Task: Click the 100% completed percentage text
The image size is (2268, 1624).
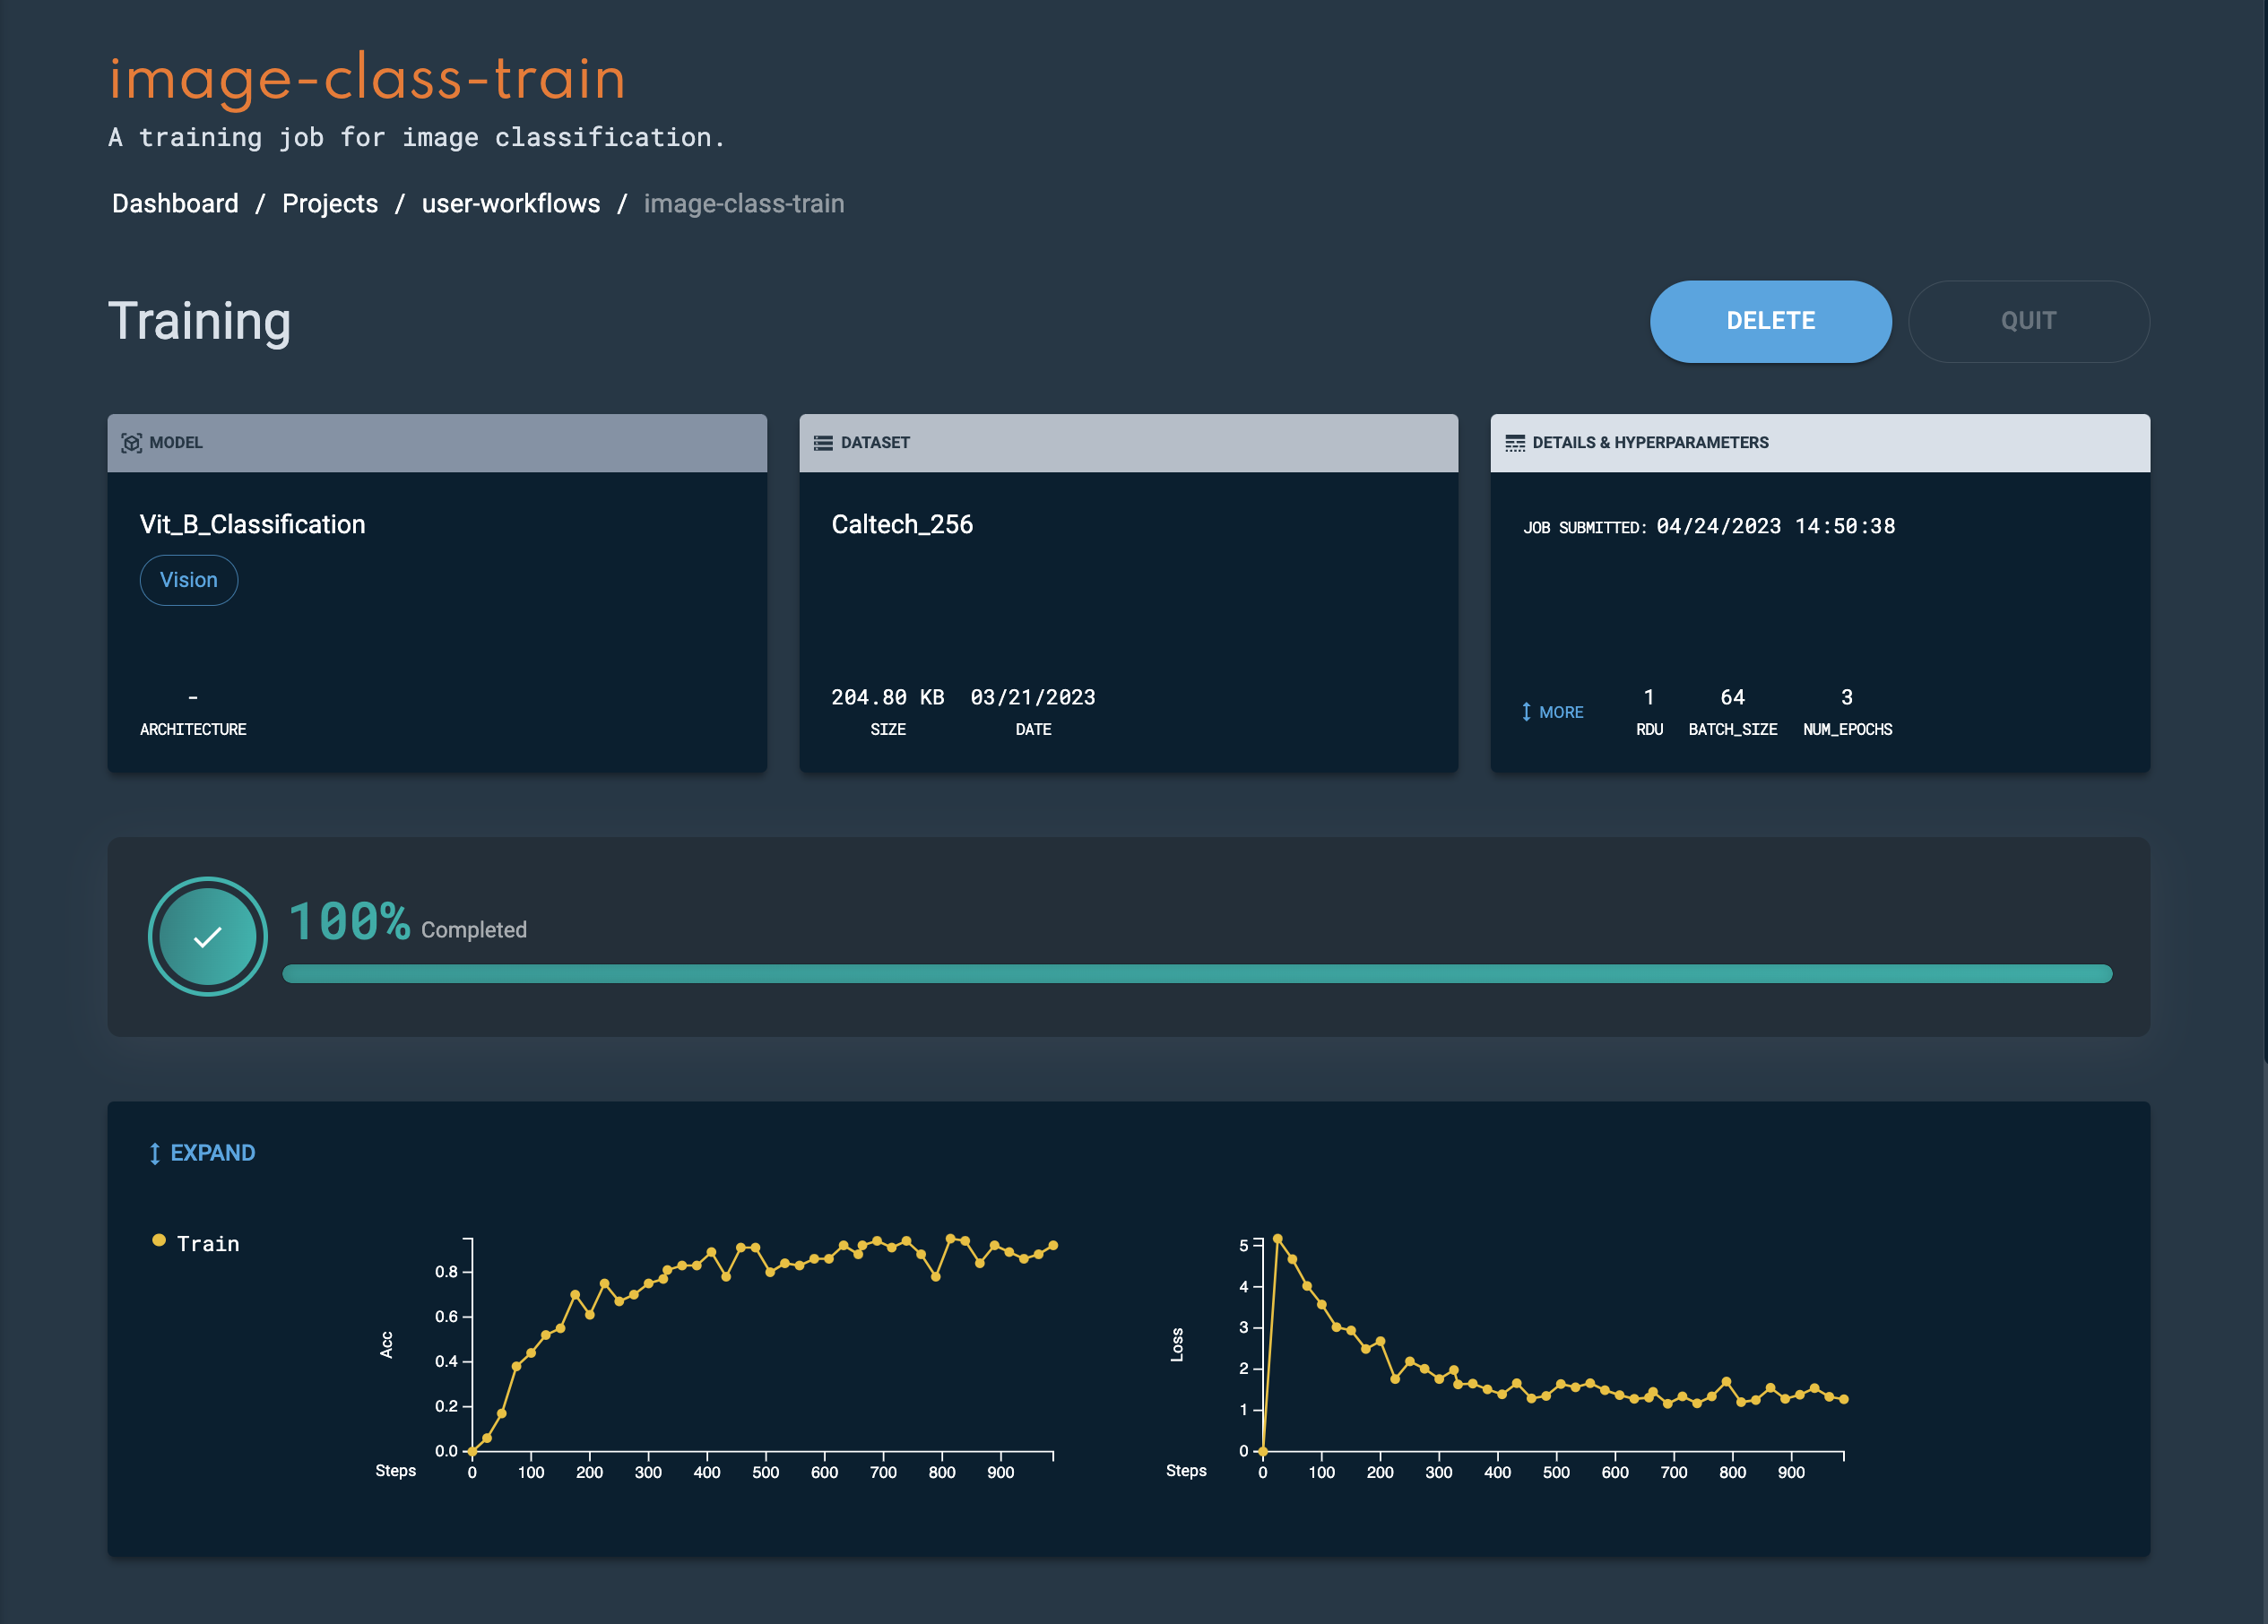Action: 349,921
